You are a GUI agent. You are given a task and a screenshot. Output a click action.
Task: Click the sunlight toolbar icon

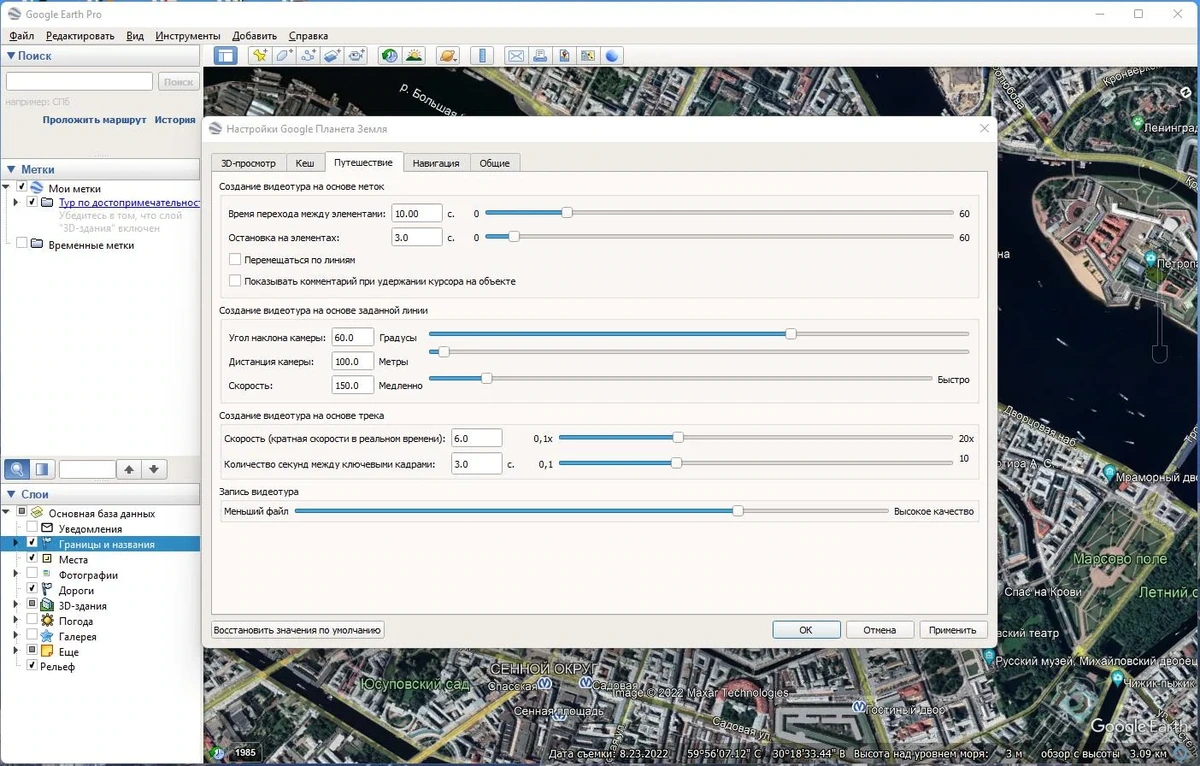point(413,56)
